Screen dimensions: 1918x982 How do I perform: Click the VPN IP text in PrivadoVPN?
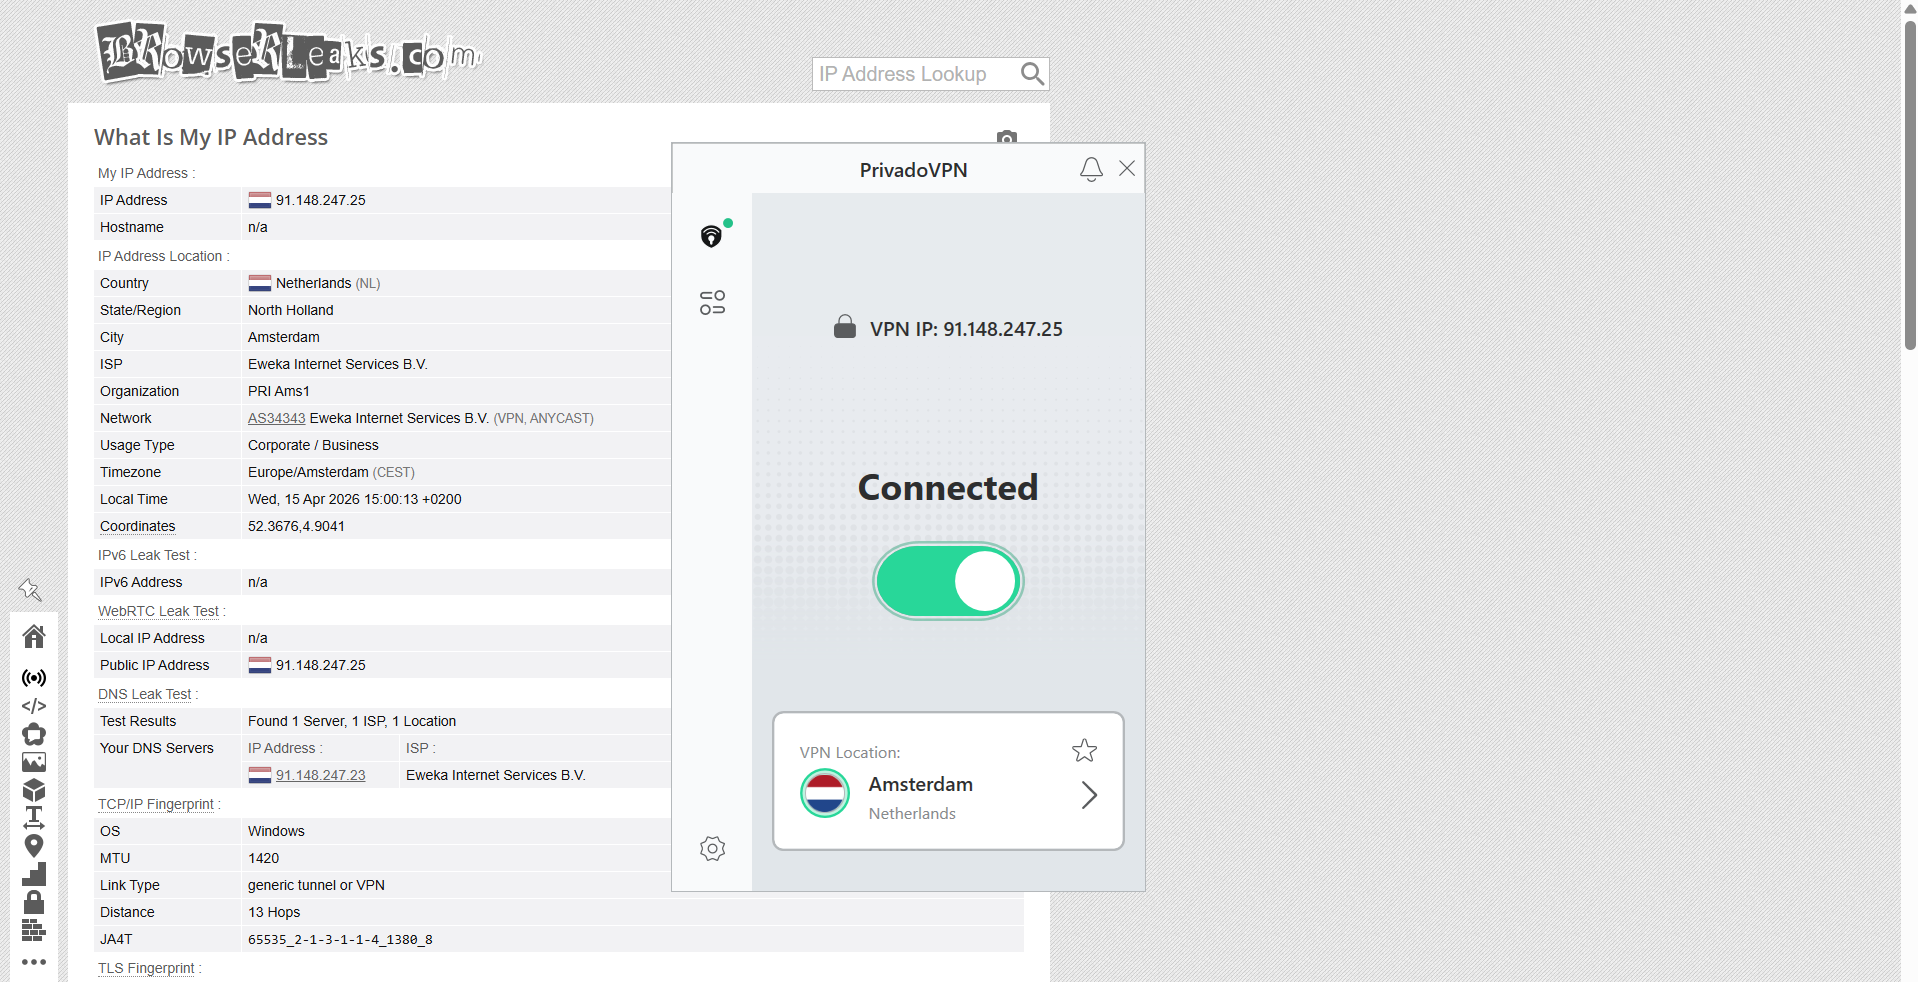966,329
